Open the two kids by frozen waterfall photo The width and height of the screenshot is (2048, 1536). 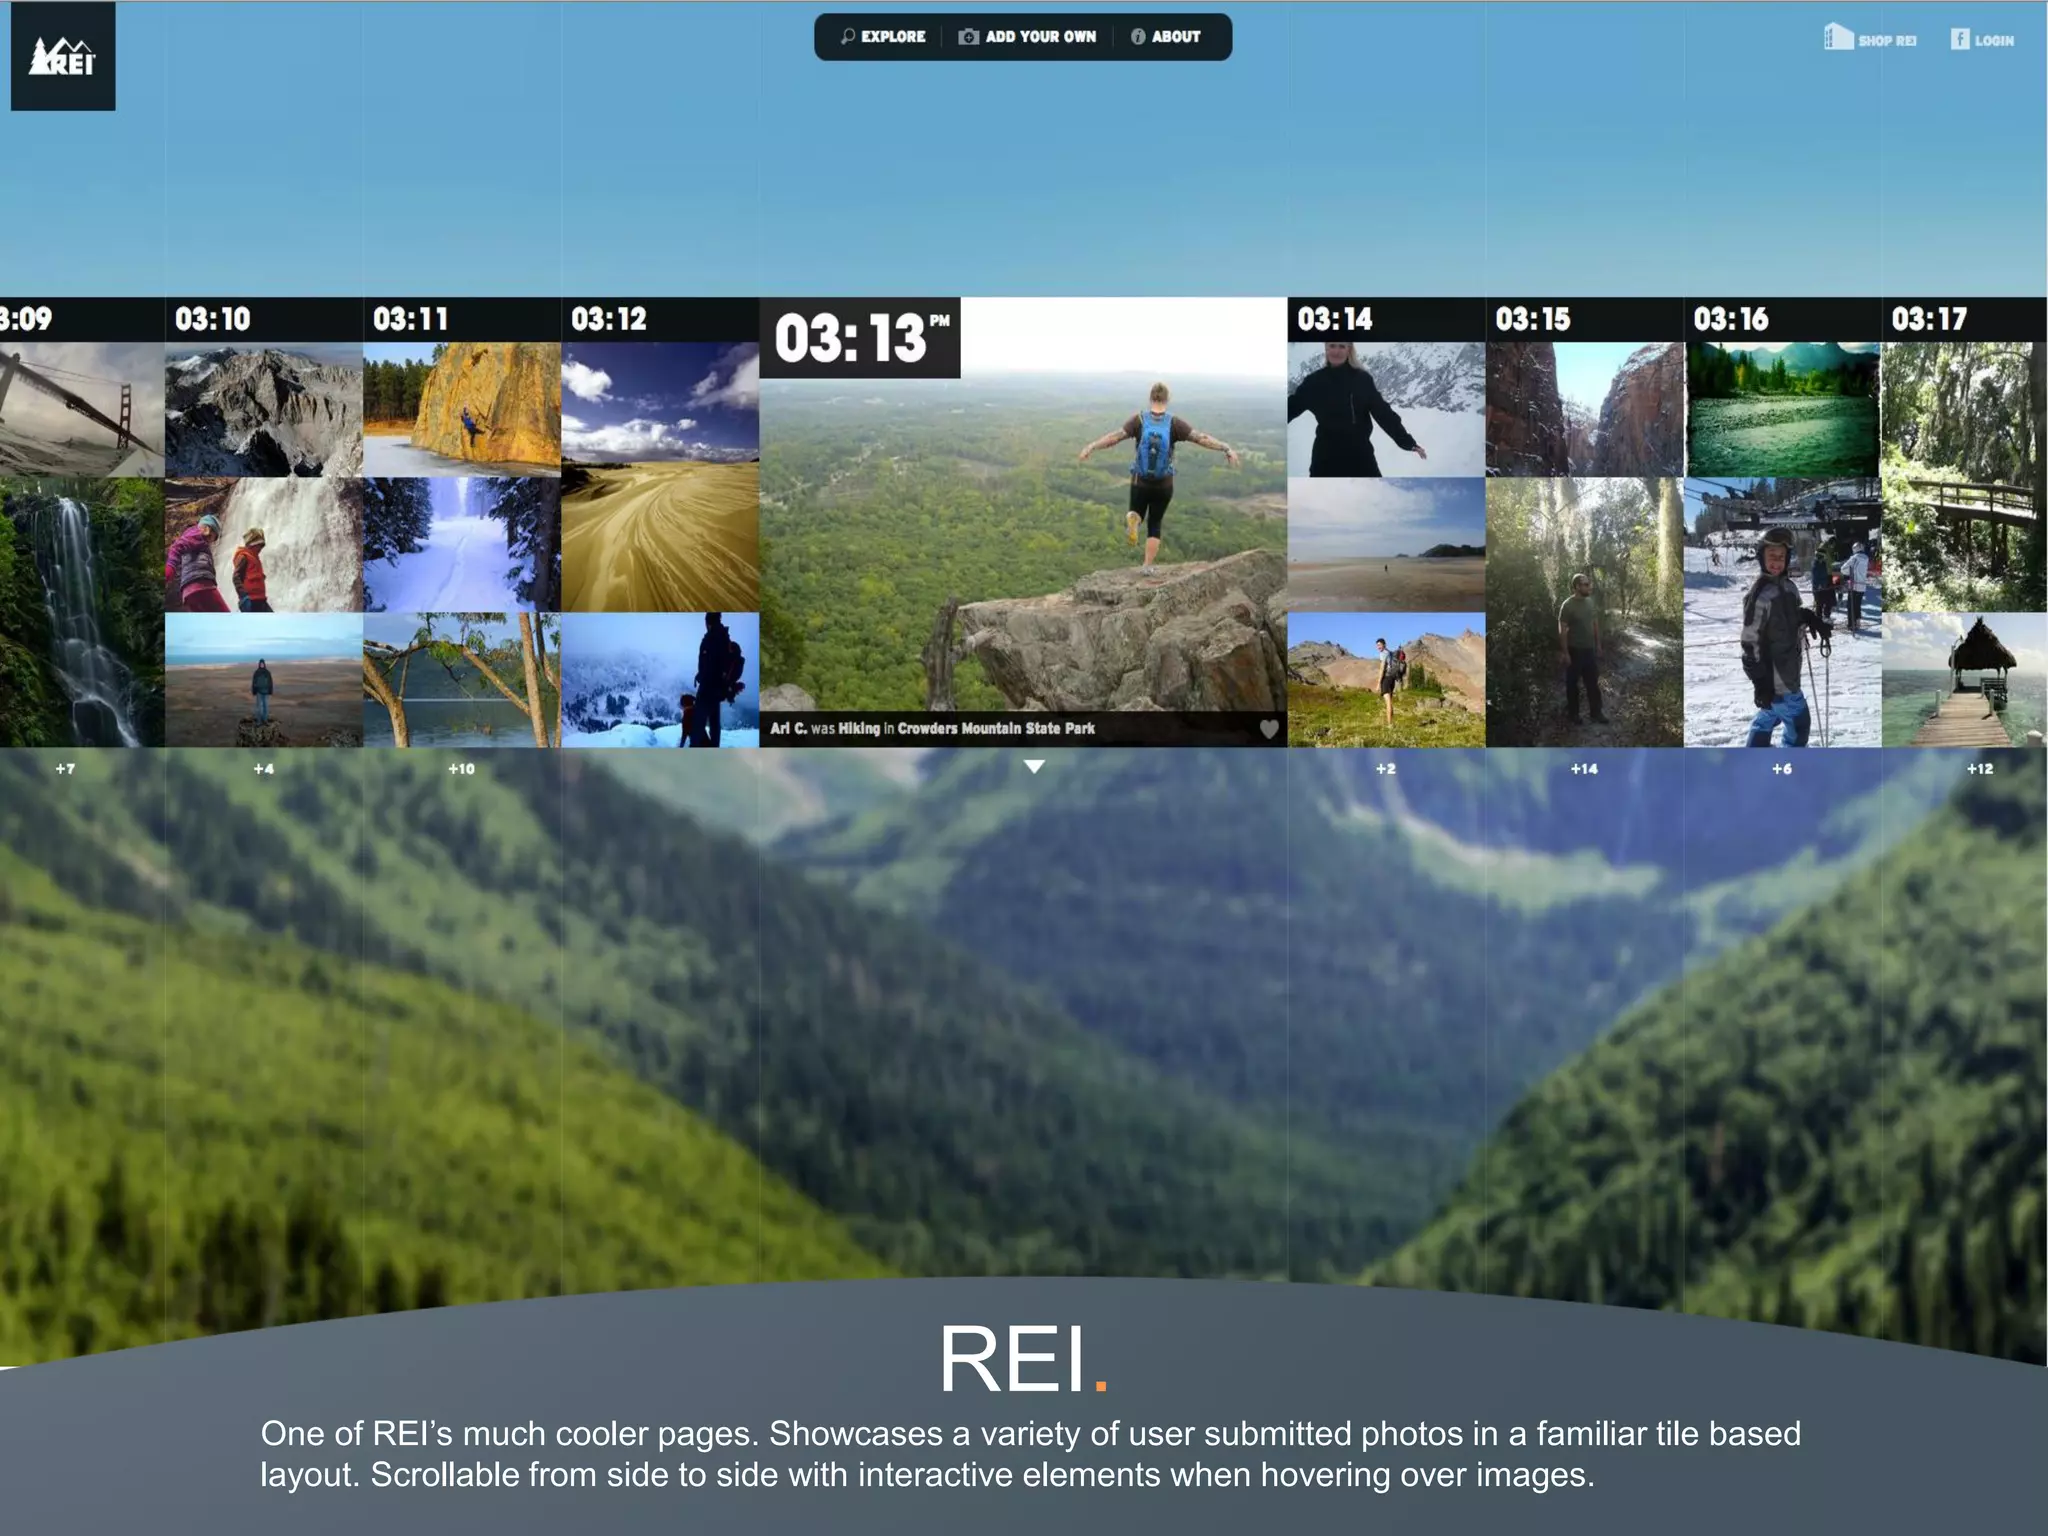coord(264,545)
